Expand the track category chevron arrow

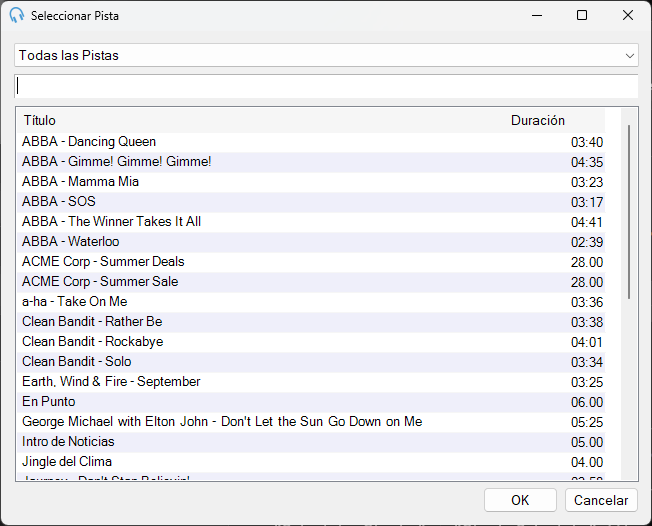pos(630,56)
